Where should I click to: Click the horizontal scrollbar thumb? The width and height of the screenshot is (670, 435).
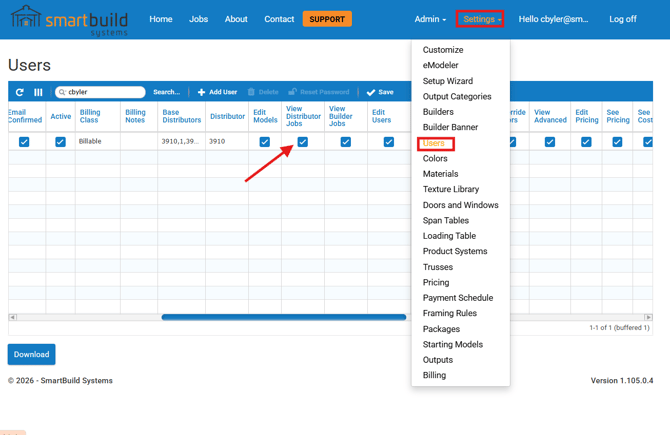click(x=284, y=317)
